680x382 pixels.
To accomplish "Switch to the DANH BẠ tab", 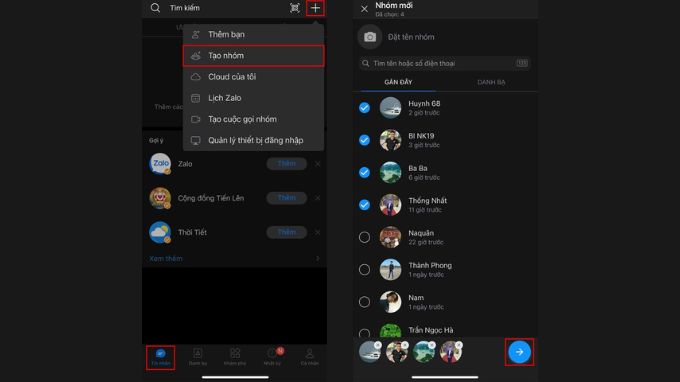I will pos(491,82).
